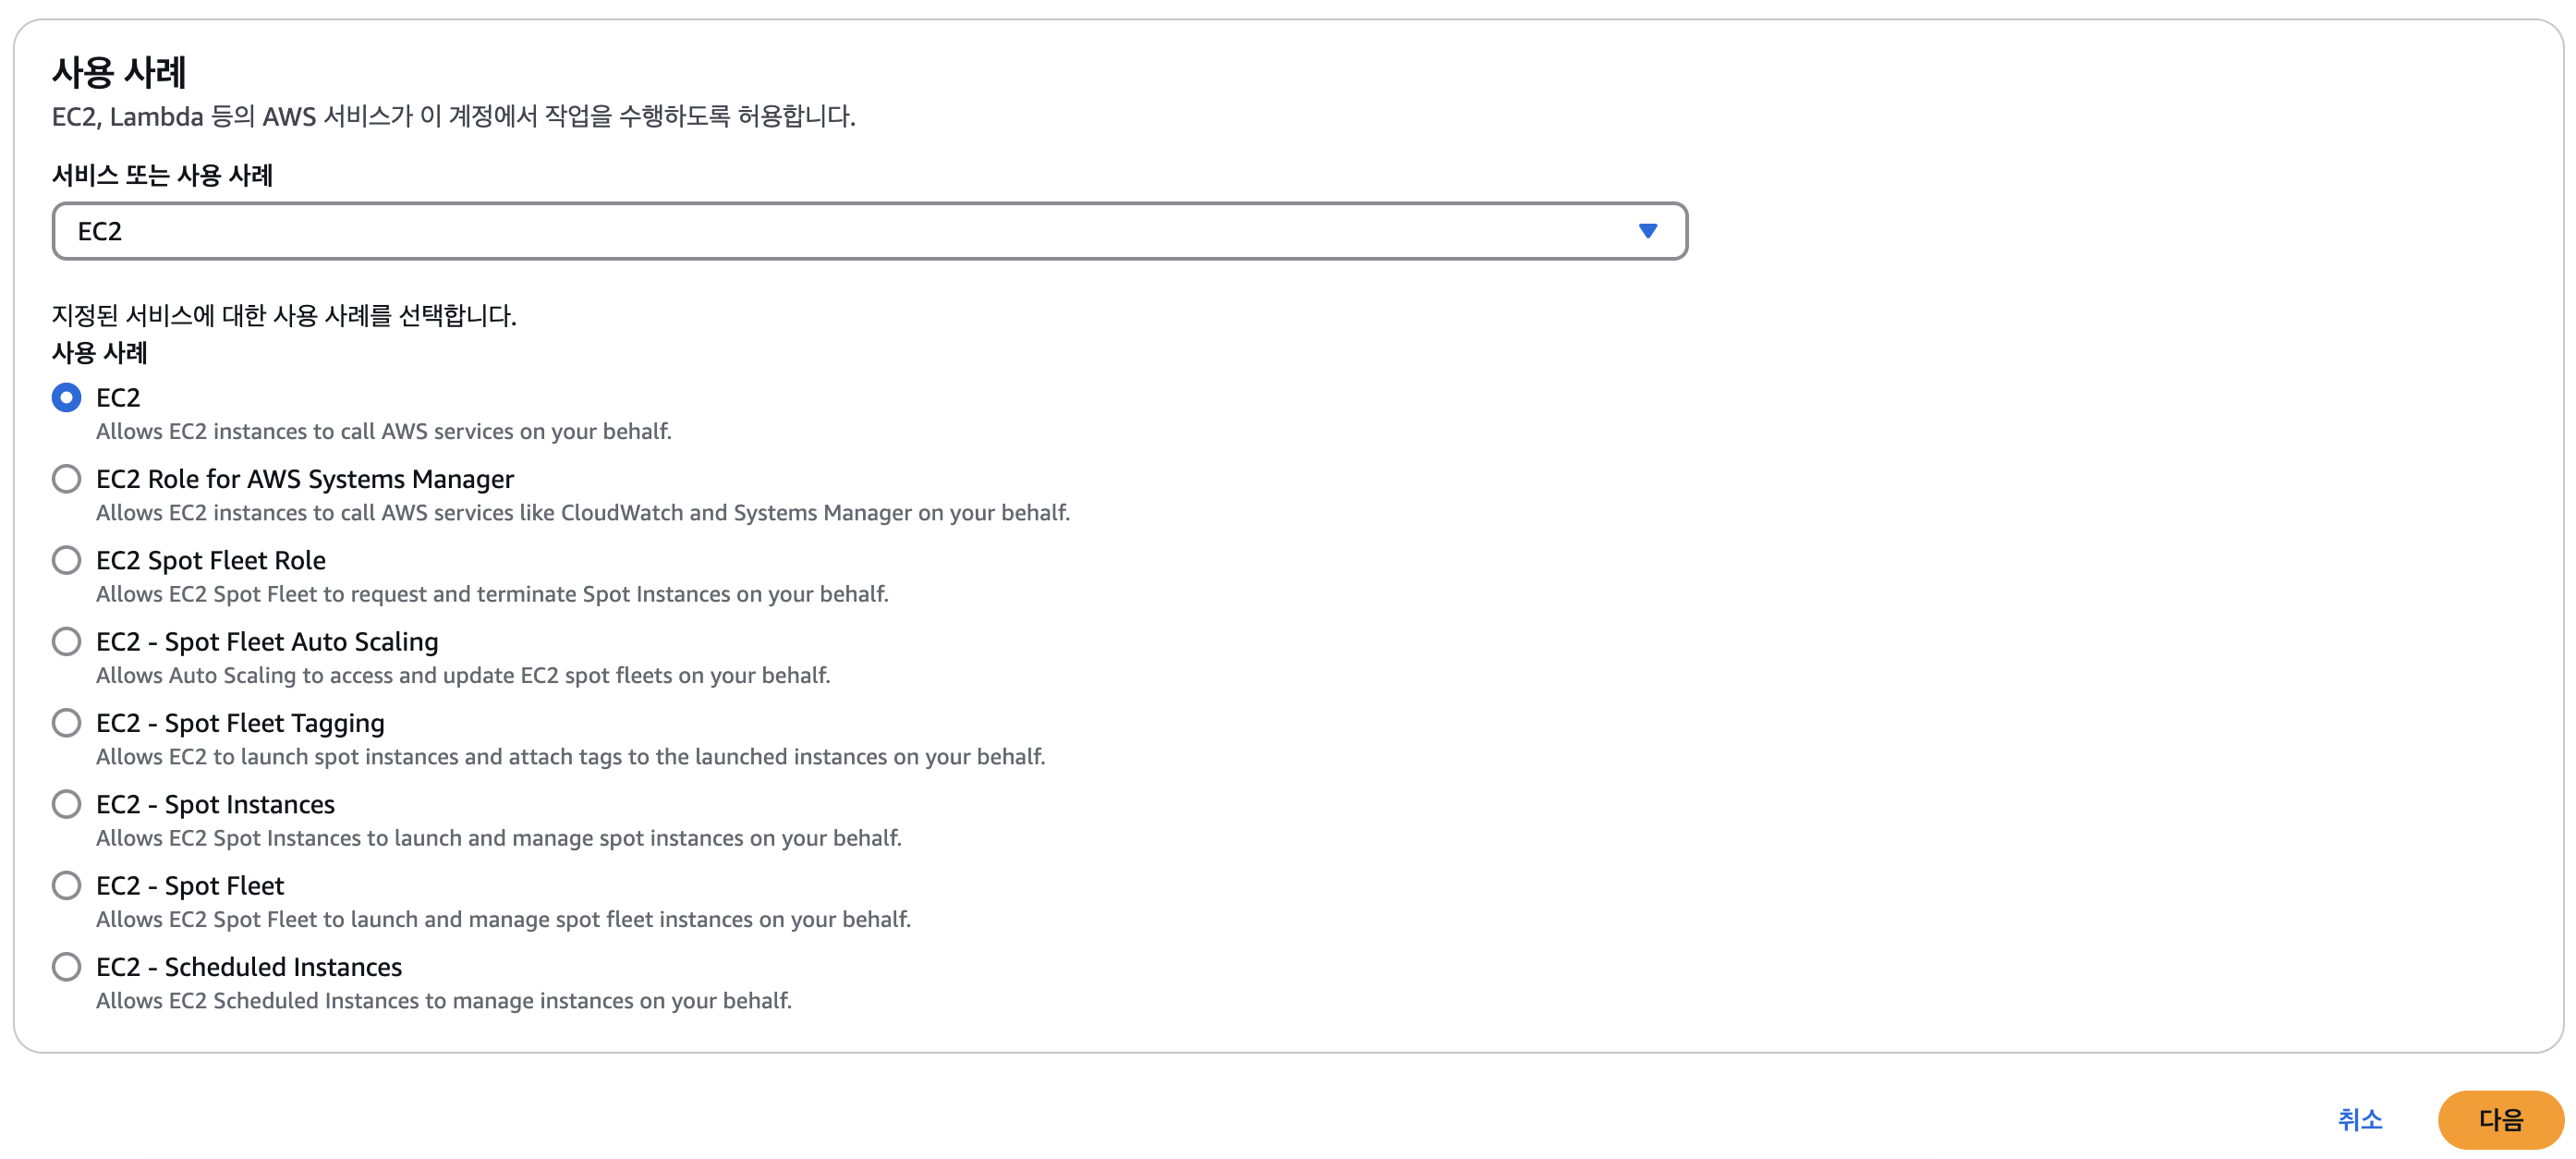Image resolution: width=2576 pixels, height=1159 pixels.
Task: Click the EC2 - Scheduled Instances label text
Action: 248,967
